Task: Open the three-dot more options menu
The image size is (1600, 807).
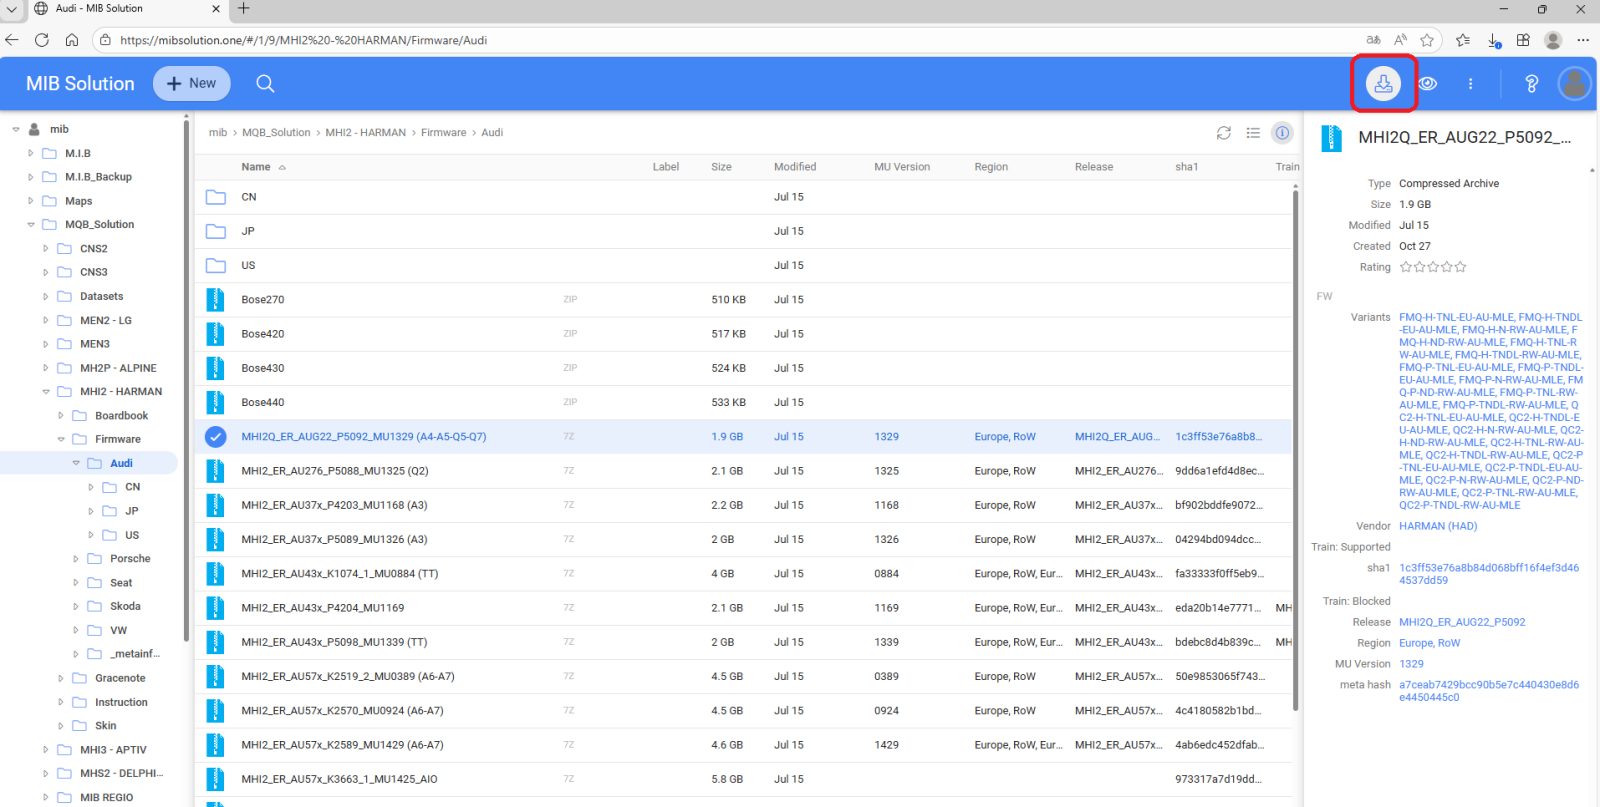Action: [1470, 84]
